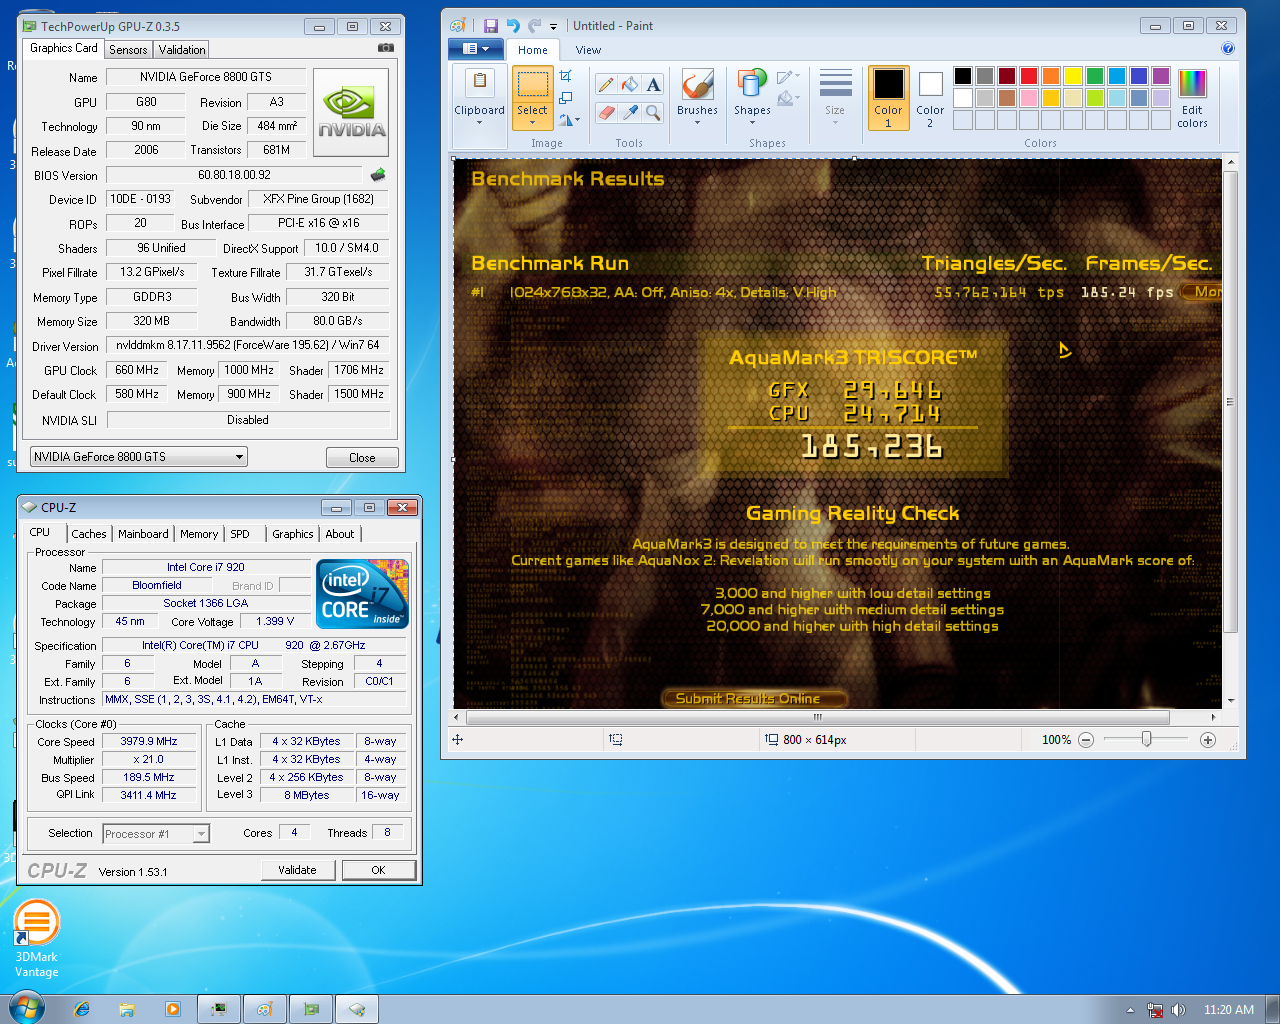This screenshot has width=1280, height=1024.
Task: Open the Shape outline dropdown
Action: tap(788, 77)
